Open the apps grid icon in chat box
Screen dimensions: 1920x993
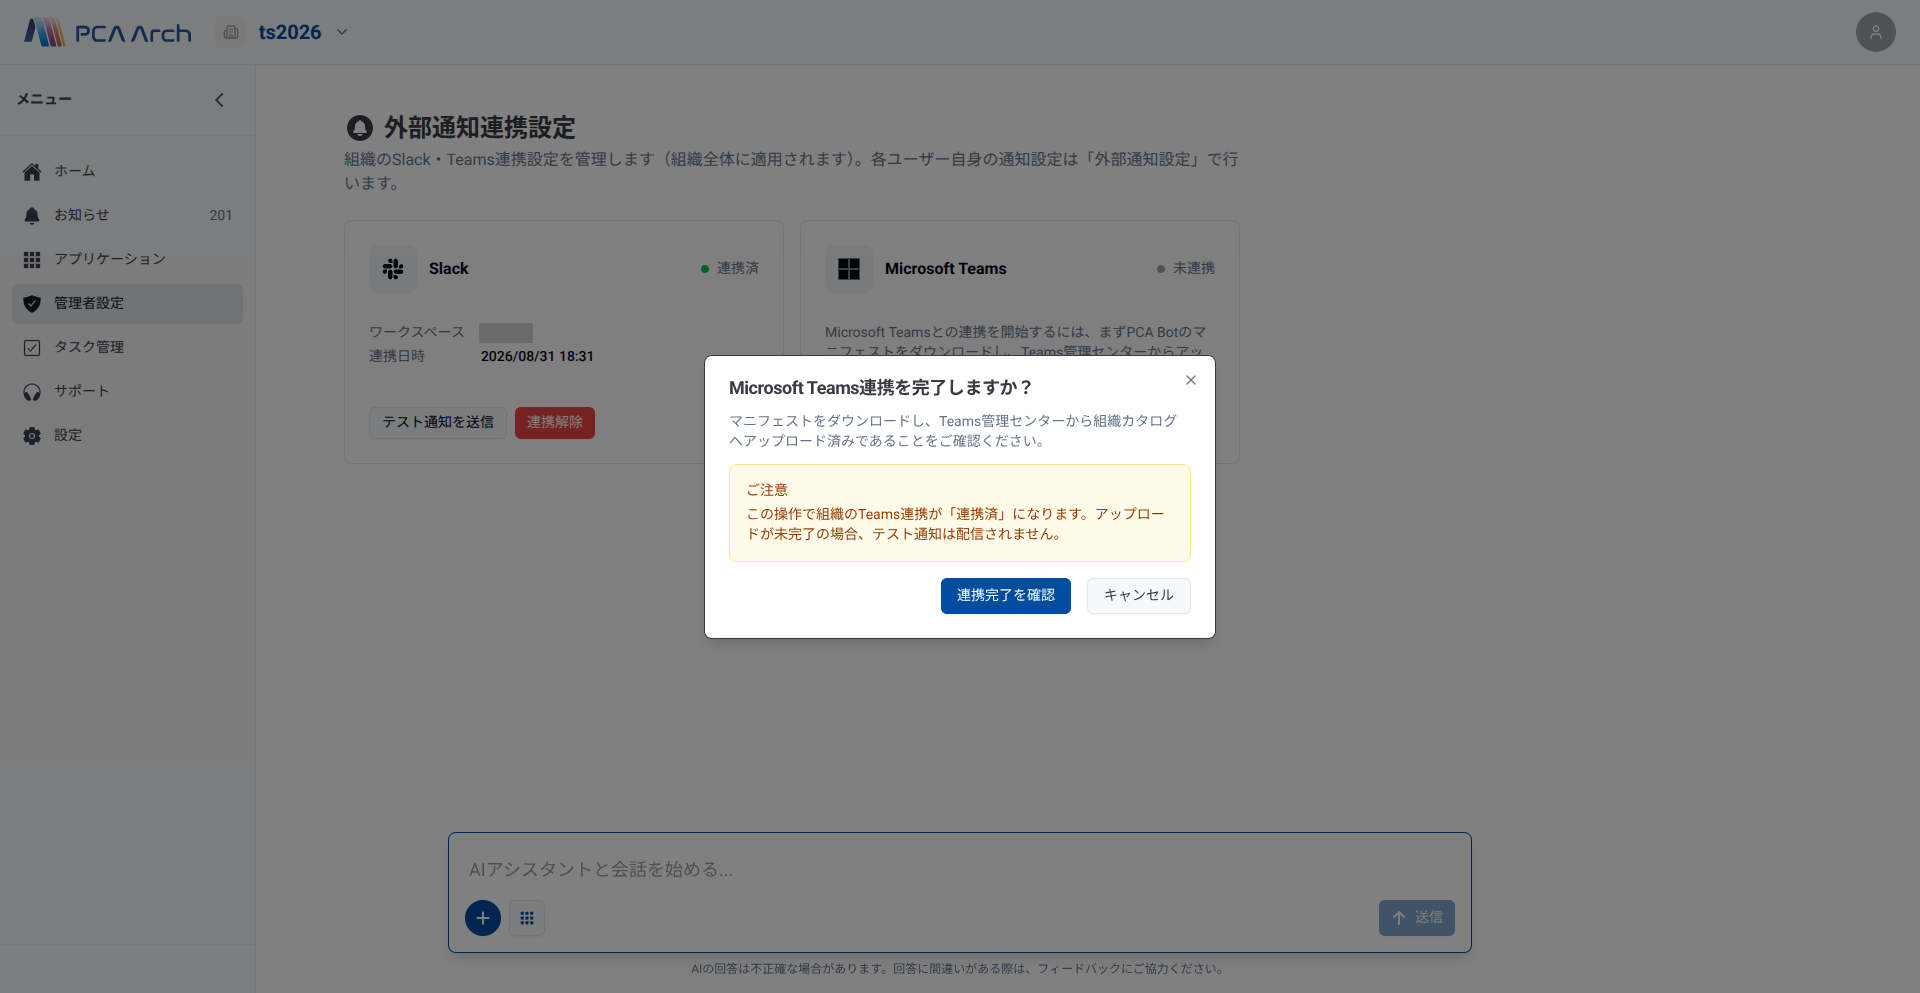pos(527,918)
